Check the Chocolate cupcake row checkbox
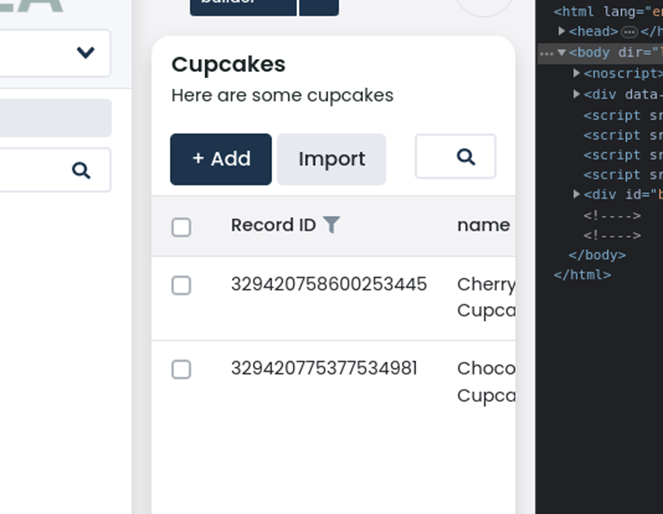The width and height of the screenshot is (663, 514). pos(181,369)
